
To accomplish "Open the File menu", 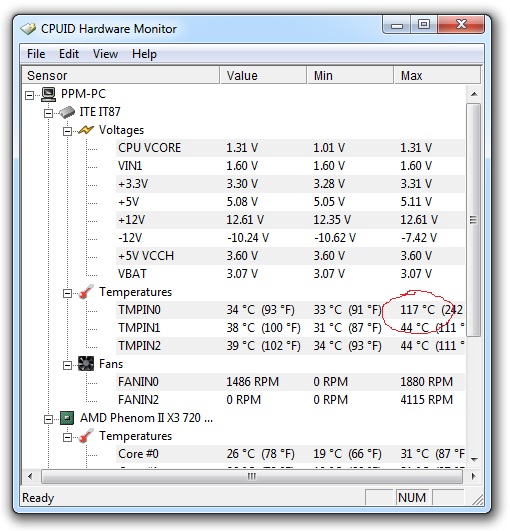I will (36, 54).
